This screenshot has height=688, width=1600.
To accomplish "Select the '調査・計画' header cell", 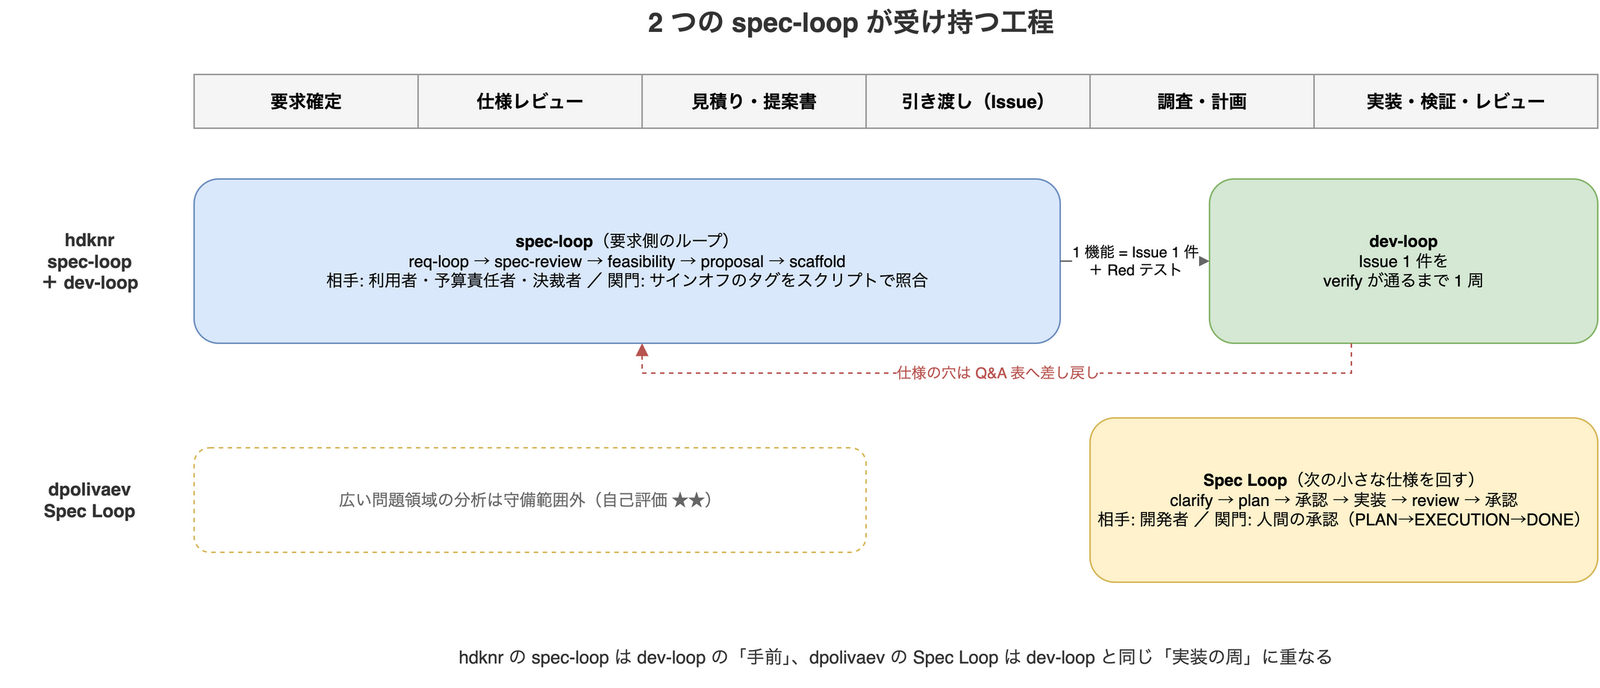I will (x=1202, y=101).
